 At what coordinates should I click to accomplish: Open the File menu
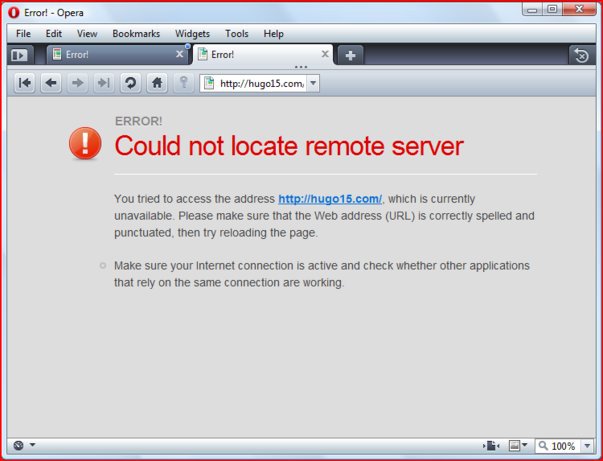click(23, 34)
